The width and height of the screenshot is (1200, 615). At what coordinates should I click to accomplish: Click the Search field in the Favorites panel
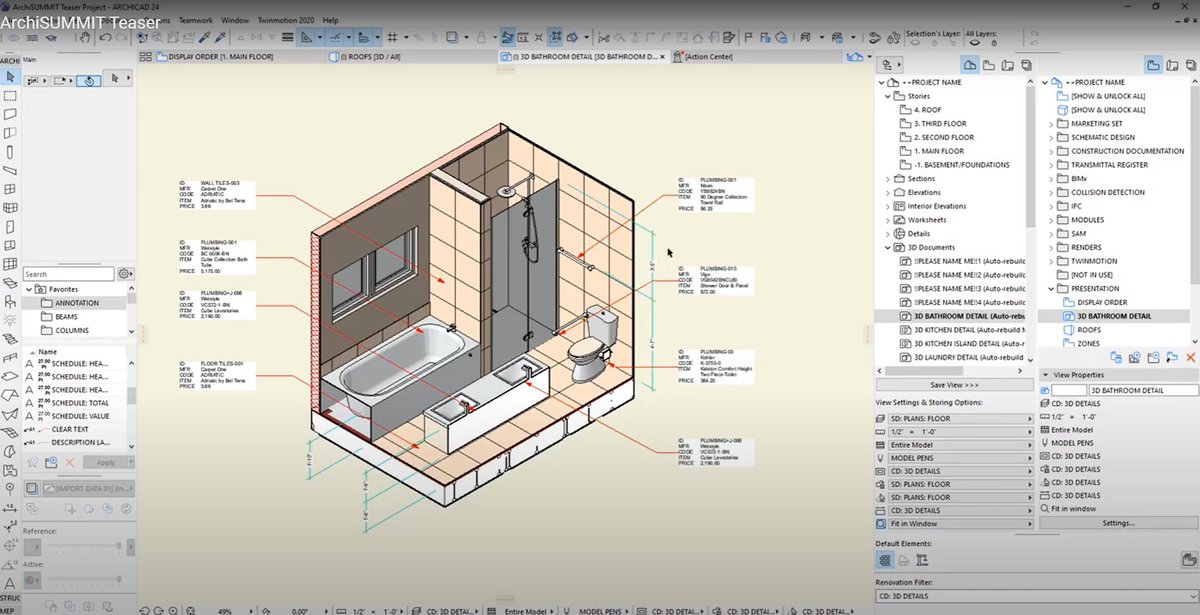(x=70, y=274)
